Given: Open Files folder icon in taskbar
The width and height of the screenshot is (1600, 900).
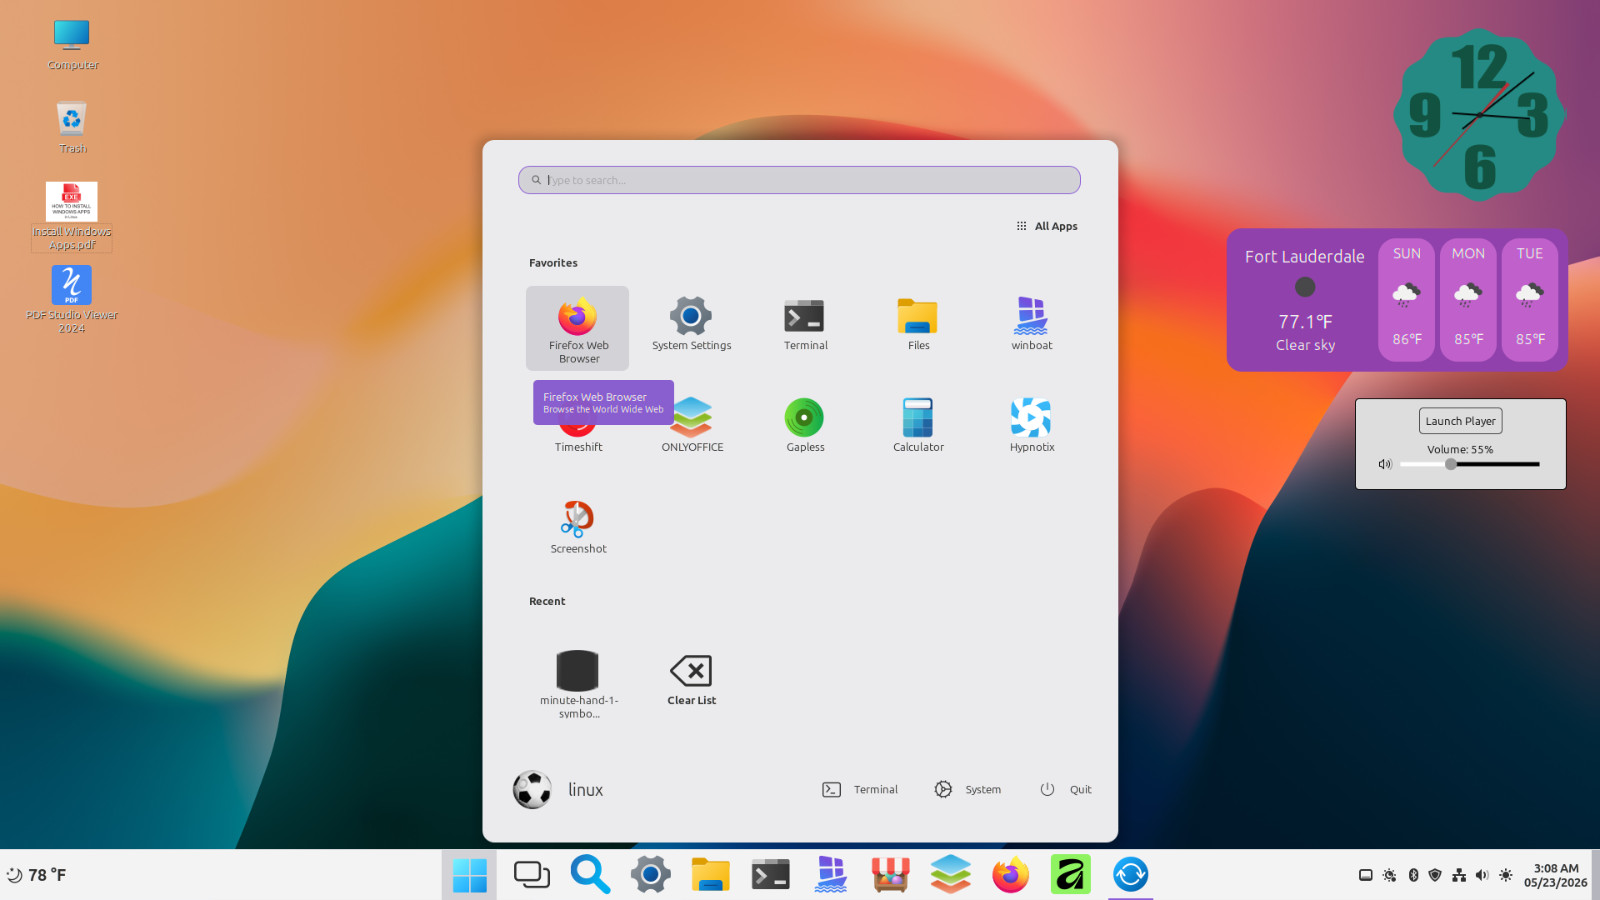Looking at the screenshot, I should [710, 875].
